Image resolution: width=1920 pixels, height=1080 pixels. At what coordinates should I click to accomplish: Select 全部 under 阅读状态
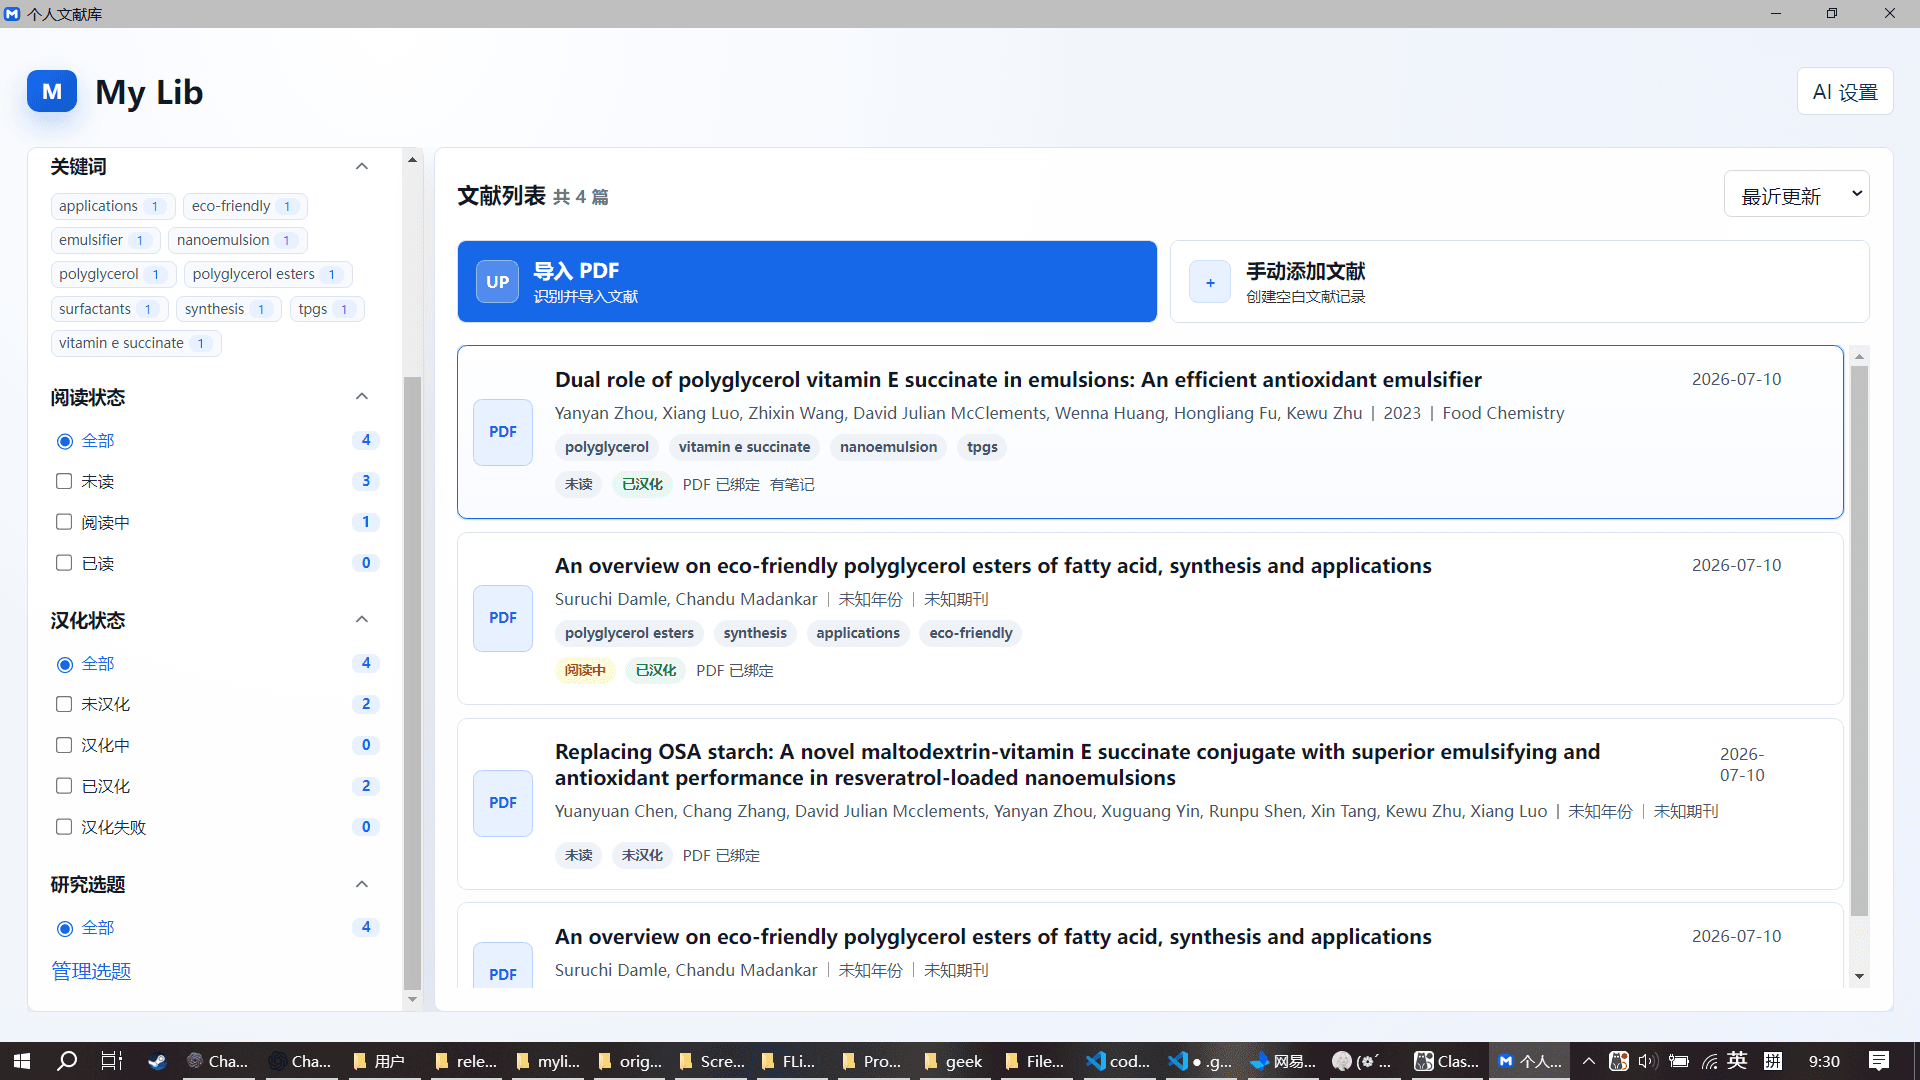point(66,441)
